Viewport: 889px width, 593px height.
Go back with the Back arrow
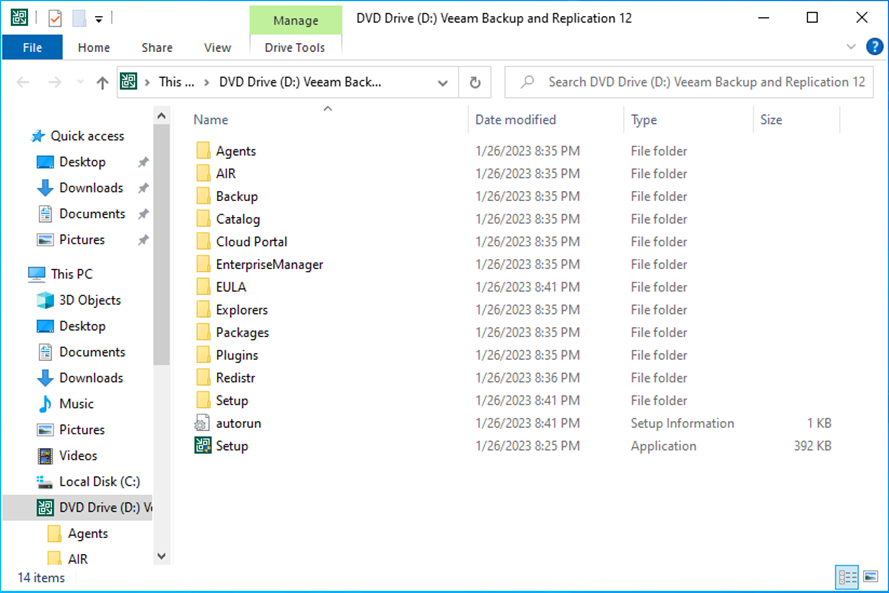[23, 83]
